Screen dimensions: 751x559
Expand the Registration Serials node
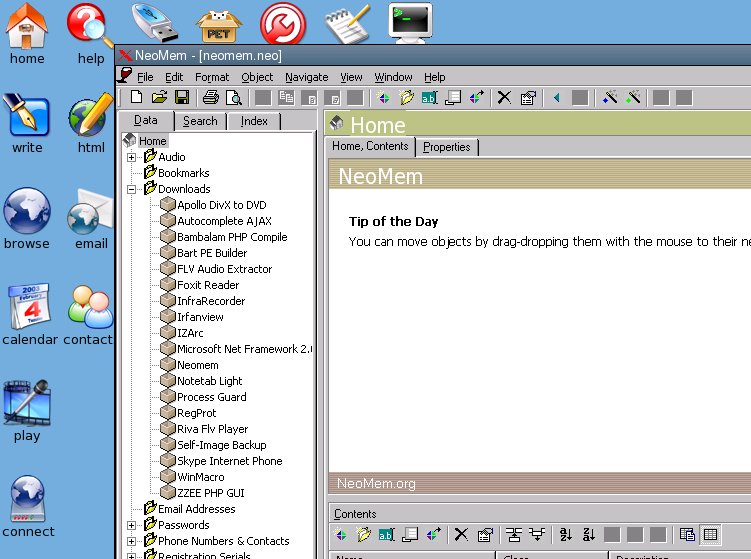coord(131,557)
